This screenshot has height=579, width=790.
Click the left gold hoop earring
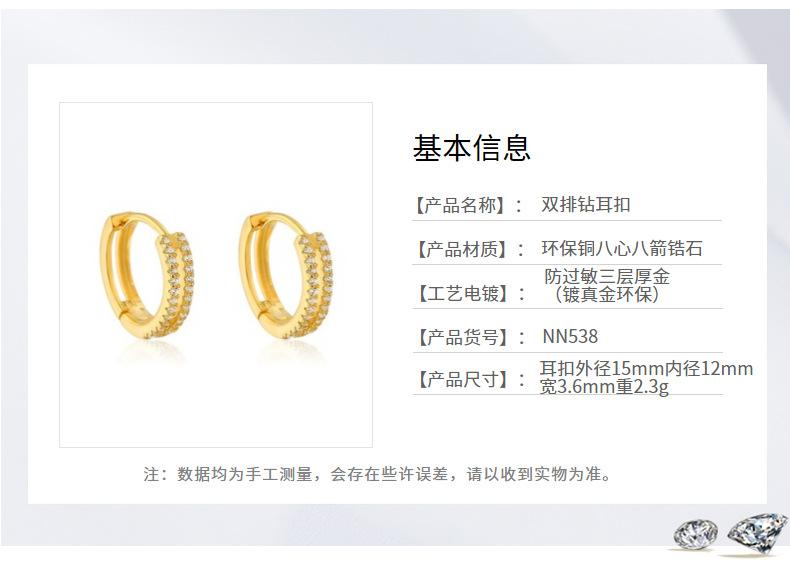coord(147,275)
